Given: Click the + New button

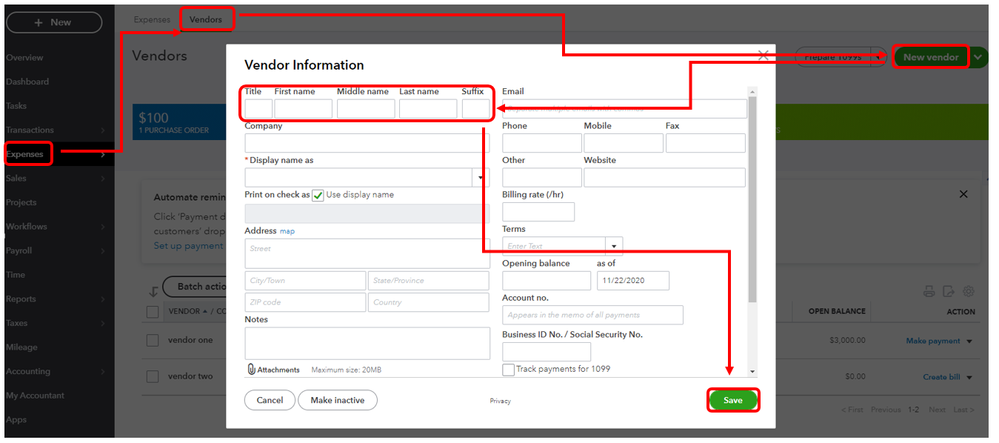Looking at the screenshot, I should pyautogui.click(x=54, y=22).
